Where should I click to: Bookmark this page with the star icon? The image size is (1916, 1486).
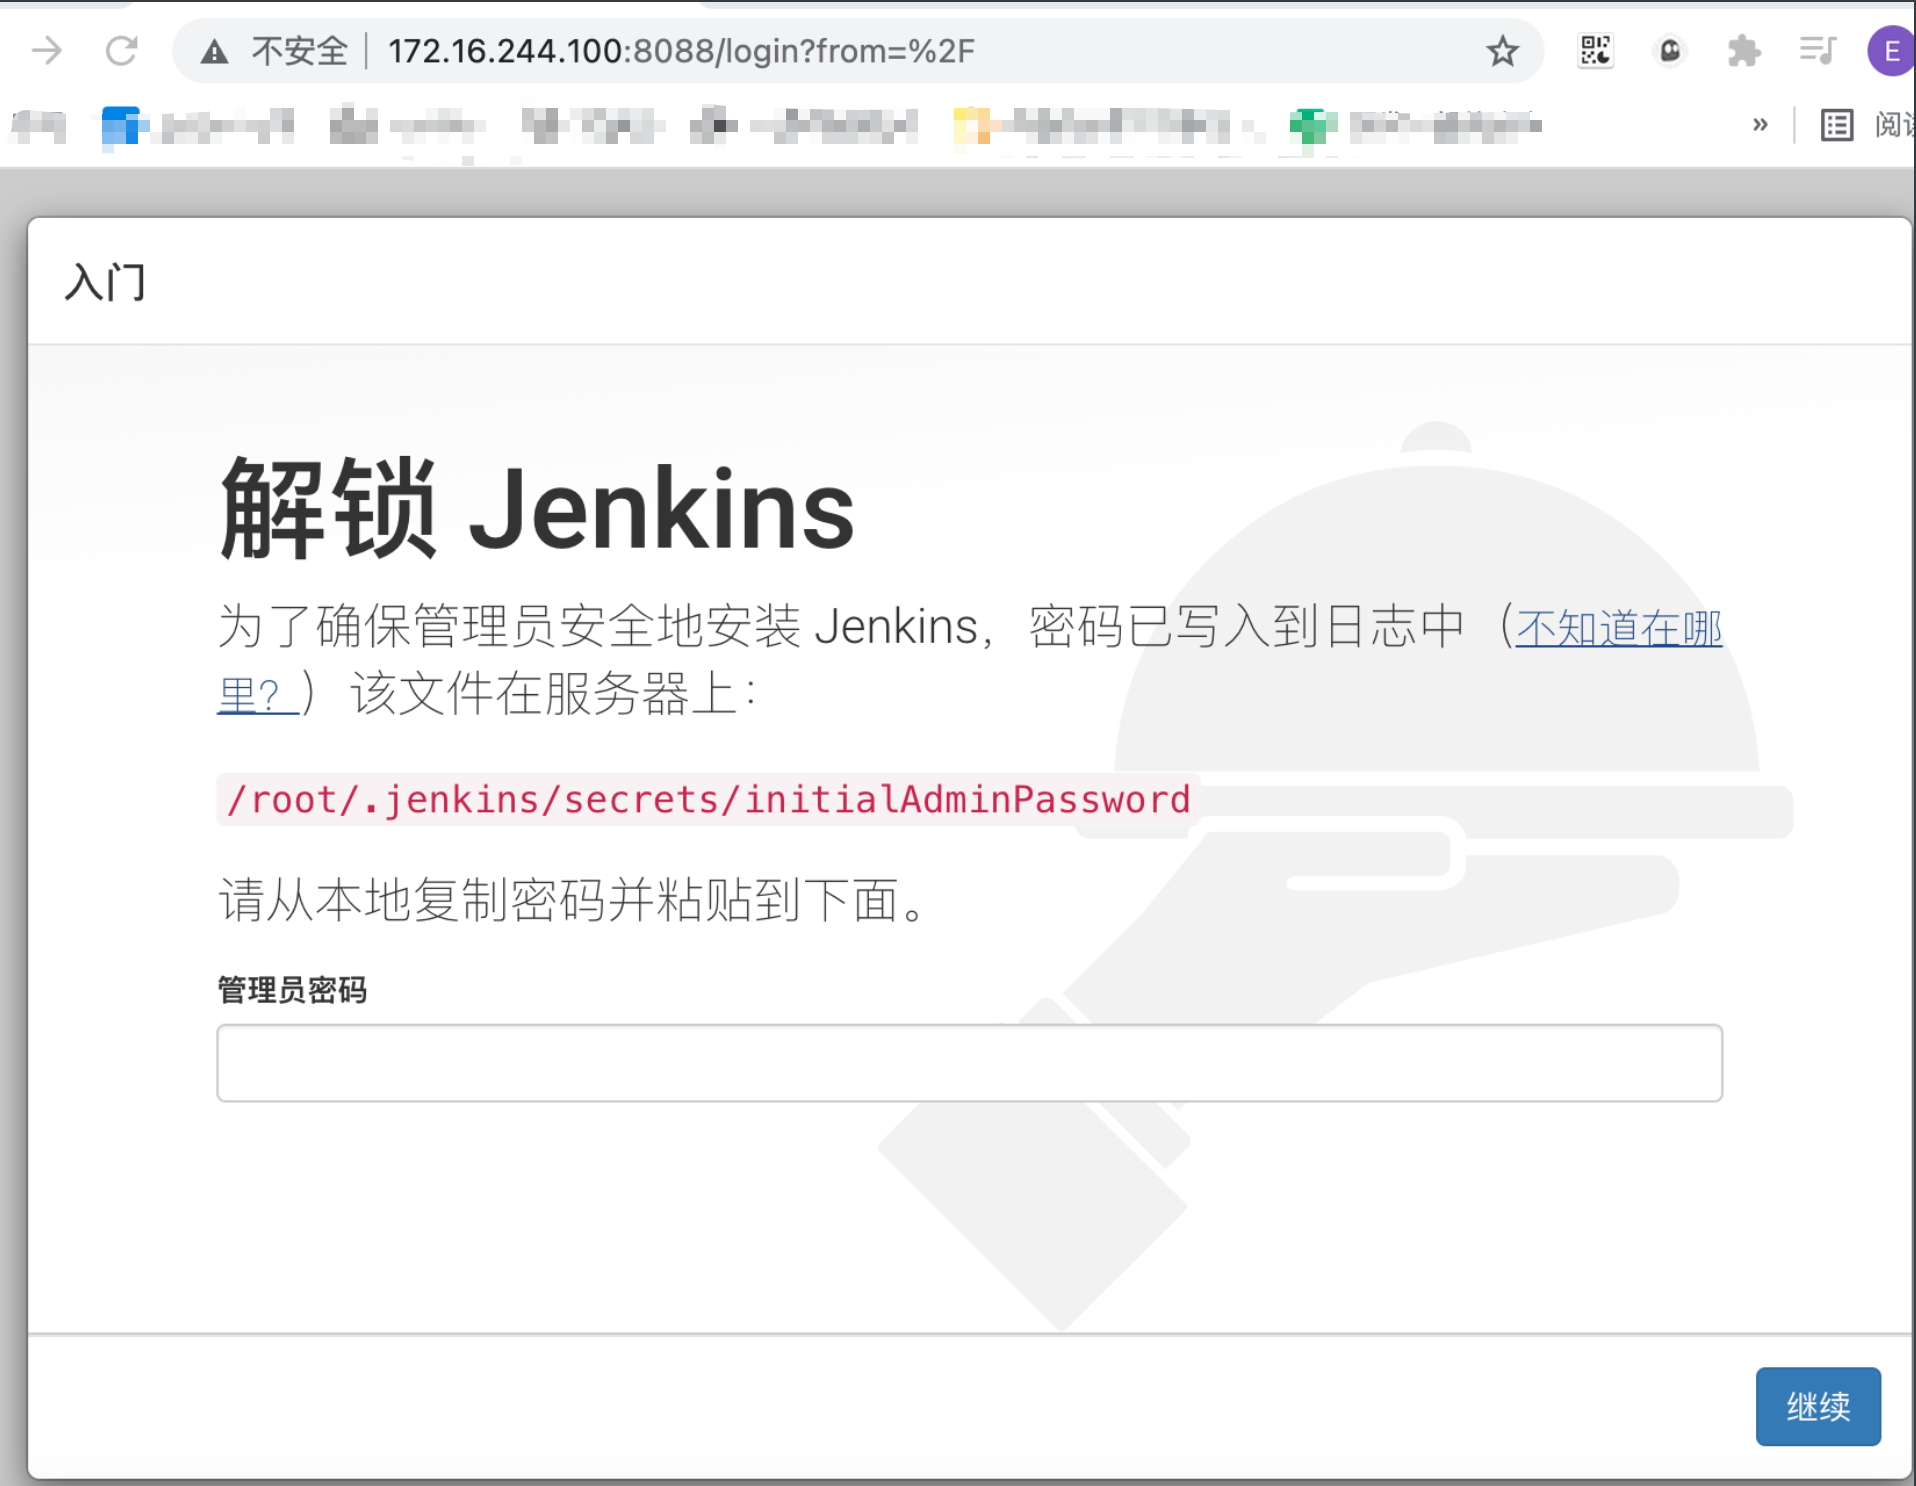(x=1502, y=50)
